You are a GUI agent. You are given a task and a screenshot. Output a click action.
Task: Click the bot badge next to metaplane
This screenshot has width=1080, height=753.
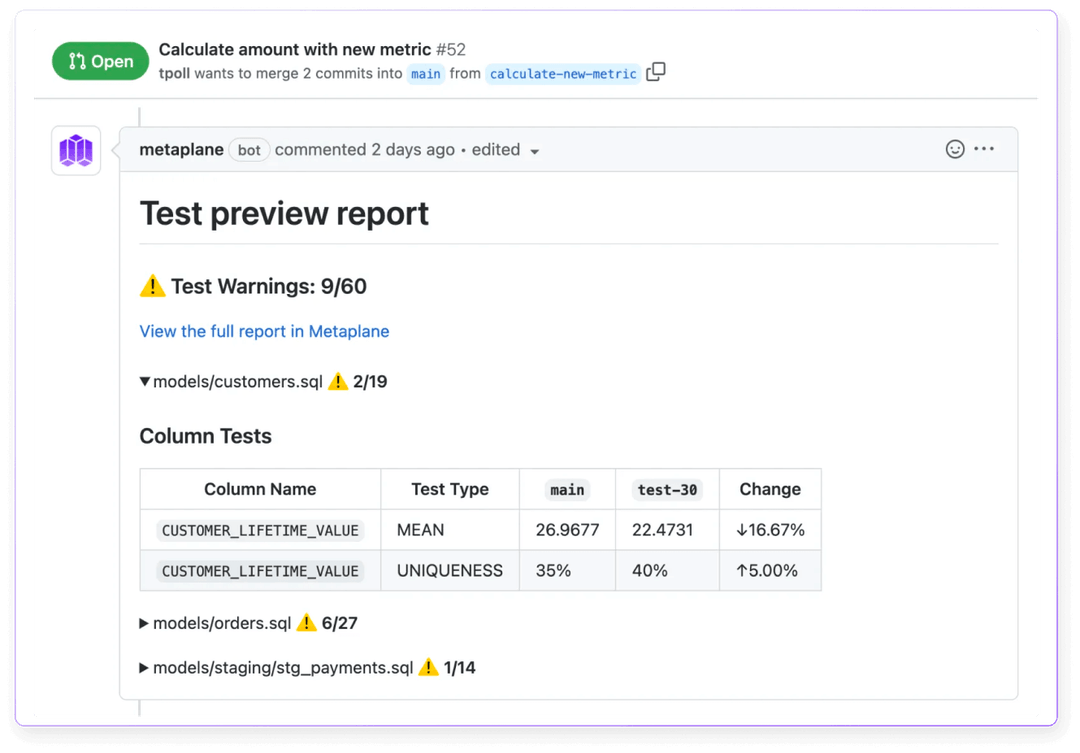click(248, 150)
